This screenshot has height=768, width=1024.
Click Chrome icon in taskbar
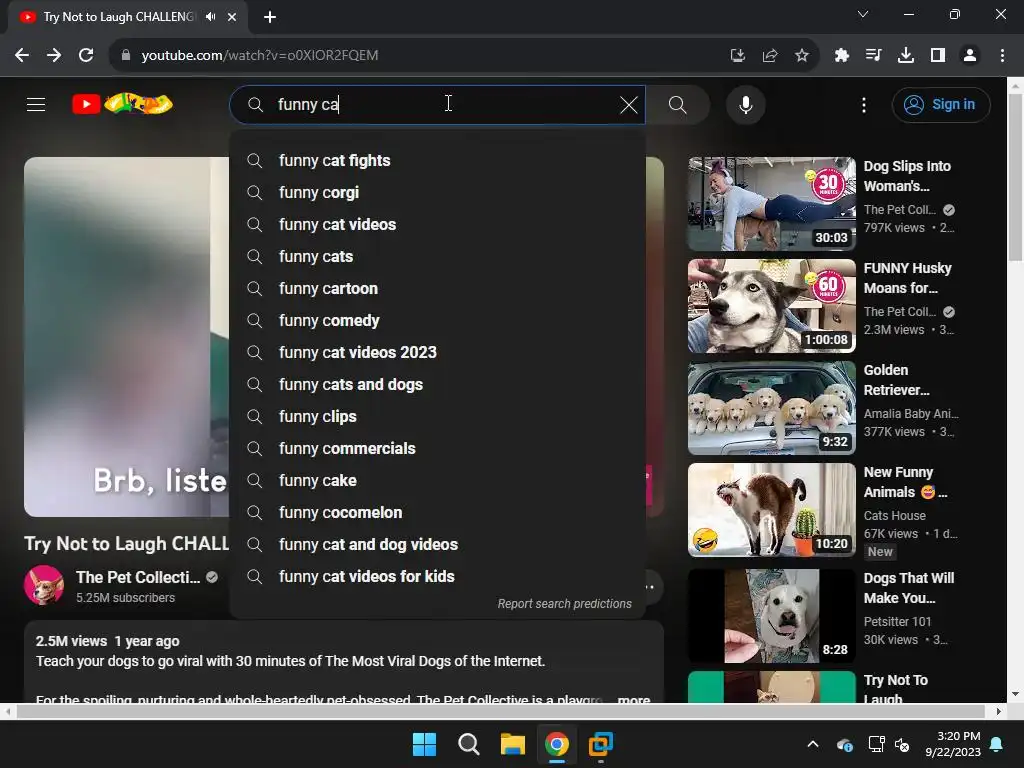click(x=557, y=744)
